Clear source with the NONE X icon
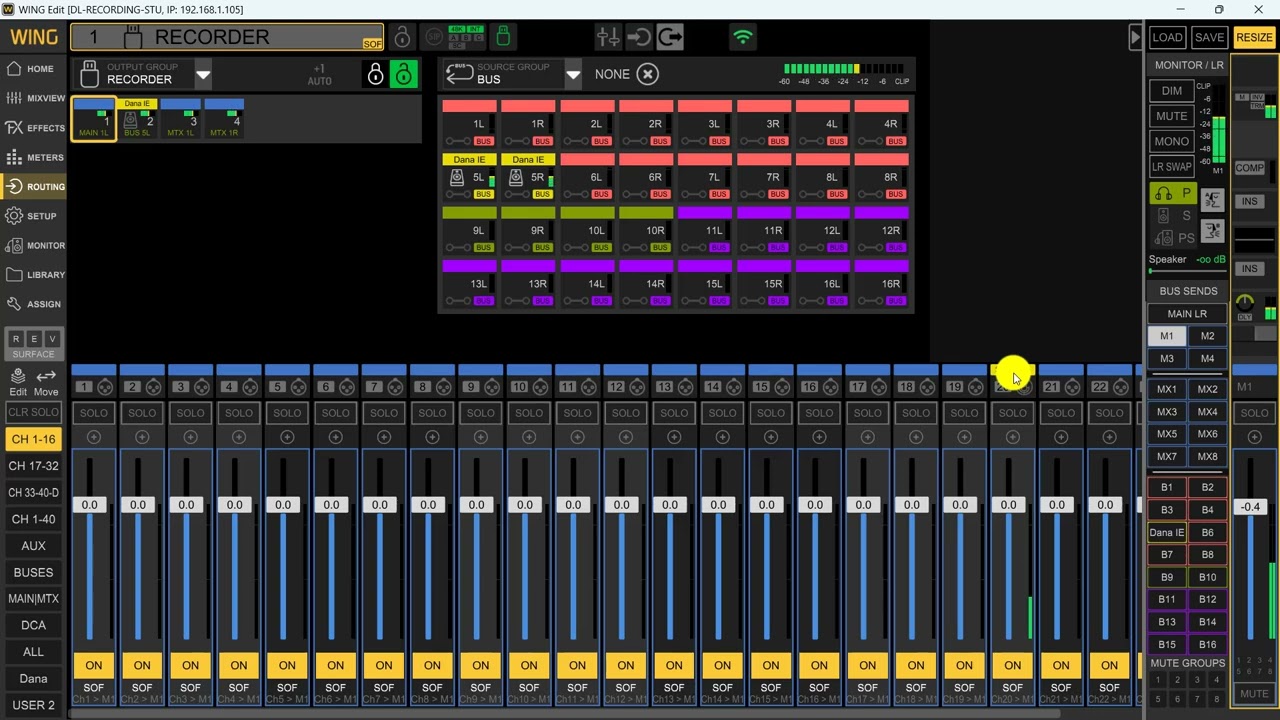Screen dimensions: 1280x720 [x=648, y=74]
